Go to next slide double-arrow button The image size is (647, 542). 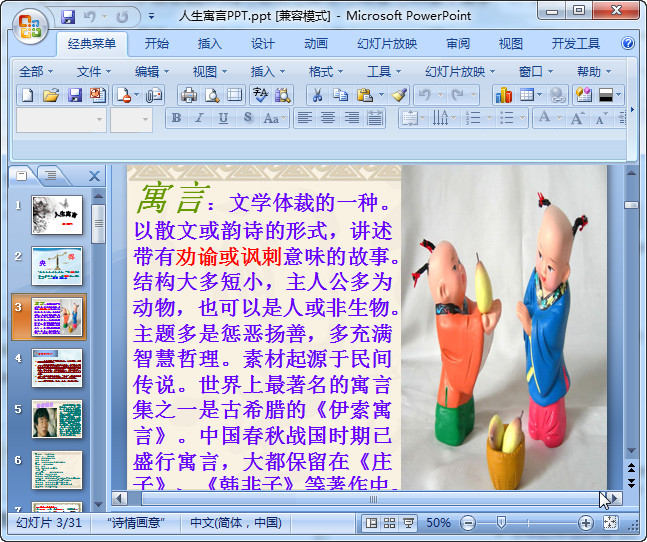pyautogui.click(x=631, y=483)
